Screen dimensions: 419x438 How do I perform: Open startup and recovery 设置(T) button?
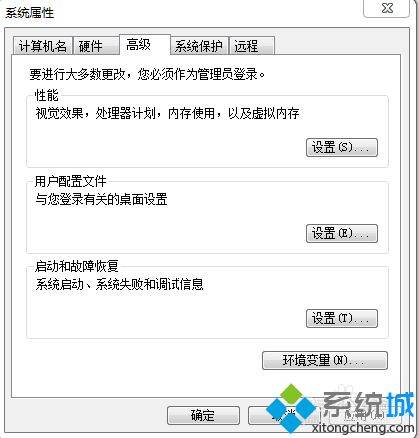tap(342, 318)
